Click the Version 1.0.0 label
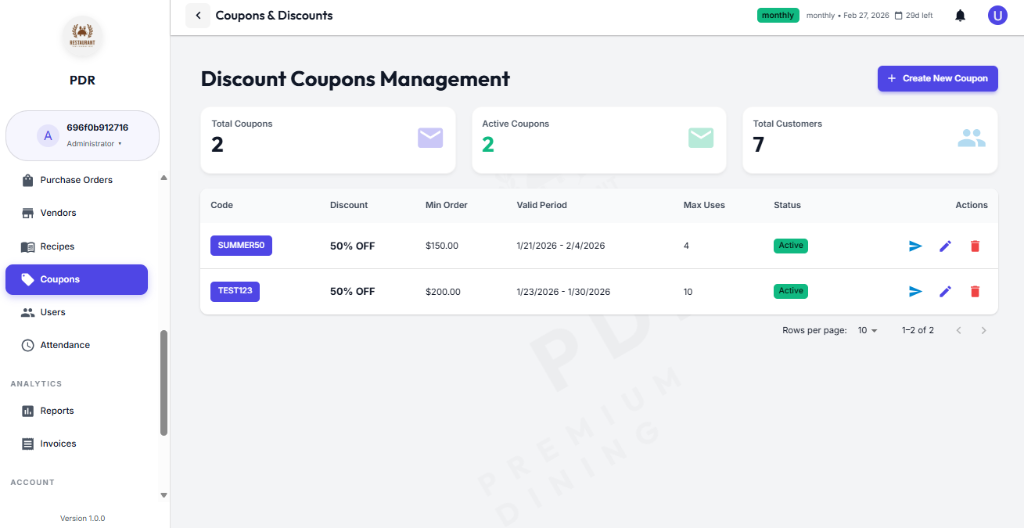1024x528 pixels. pos(82,518)
